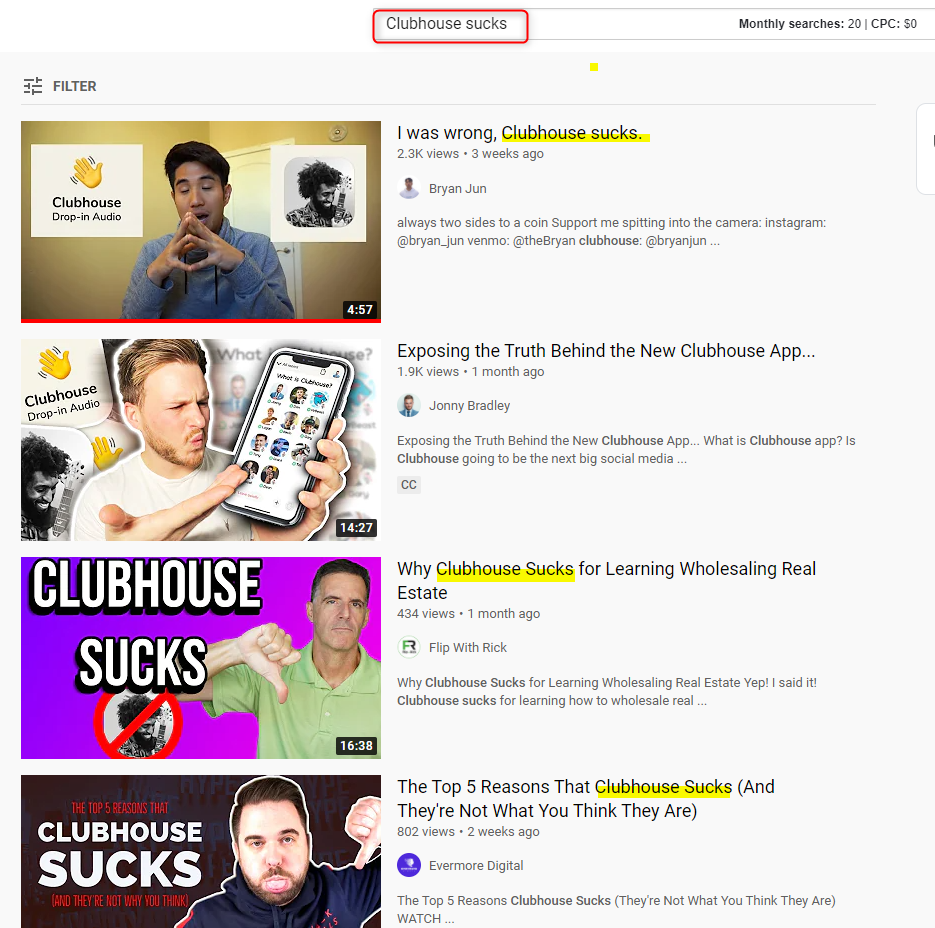
Task: Click the 'CPC: $0' keyword stat
Action: tap(894, 24)
